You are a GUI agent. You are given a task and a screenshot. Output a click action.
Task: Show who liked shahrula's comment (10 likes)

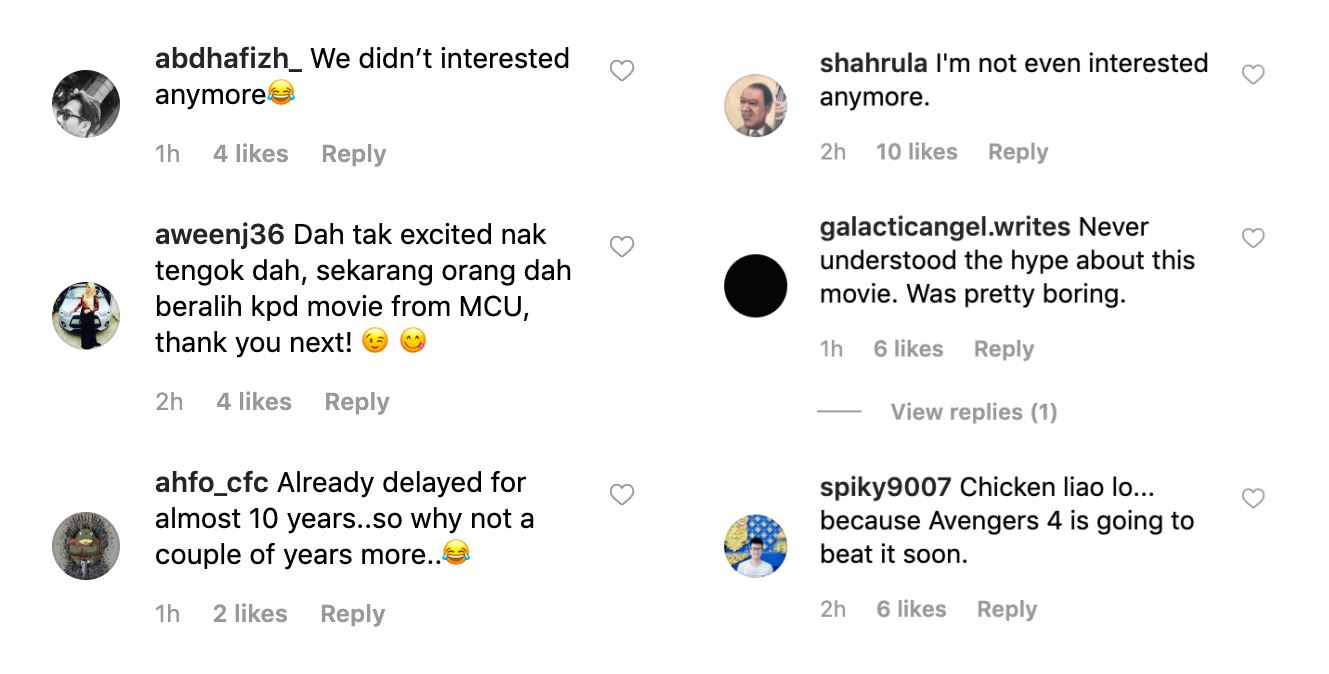(x=916, y=152)
